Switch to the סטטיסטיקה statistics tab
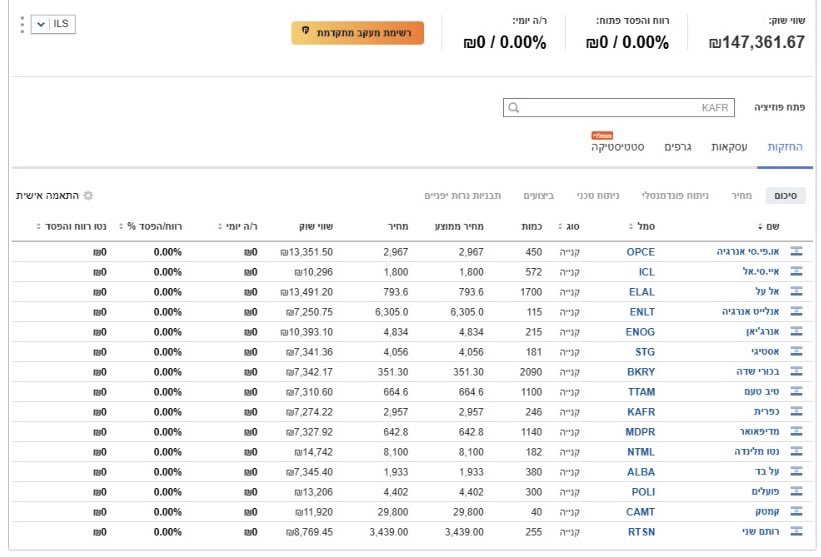 click(617, 147)
